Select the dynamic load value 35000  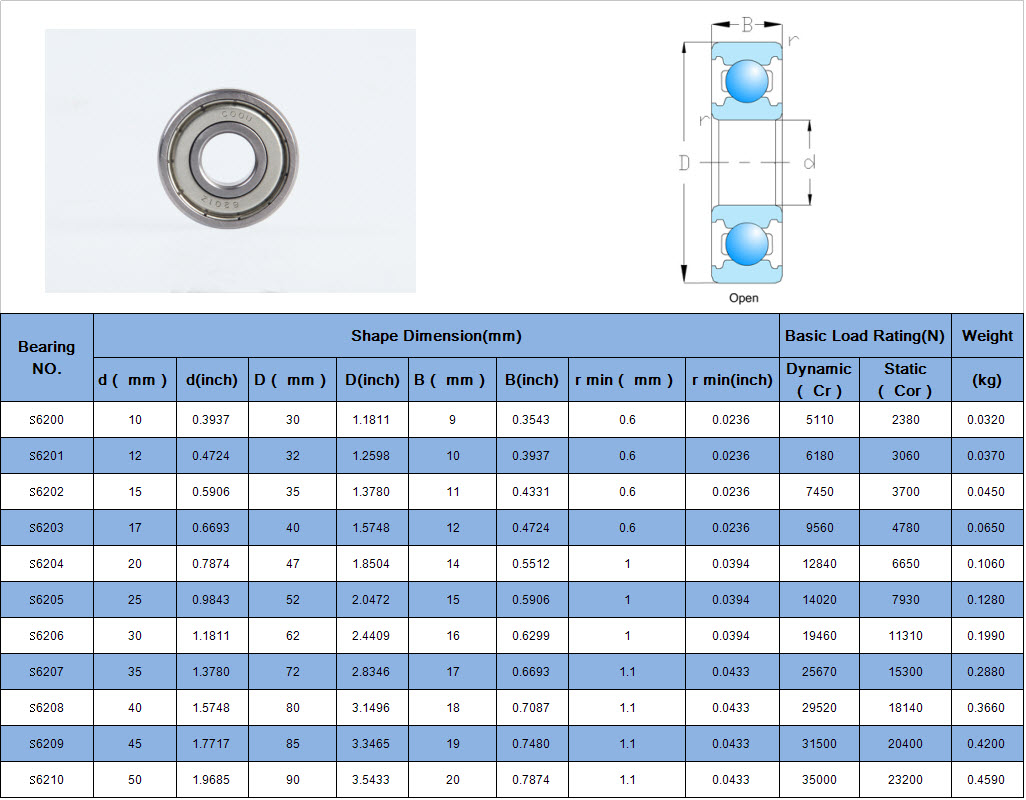[819, 780]
